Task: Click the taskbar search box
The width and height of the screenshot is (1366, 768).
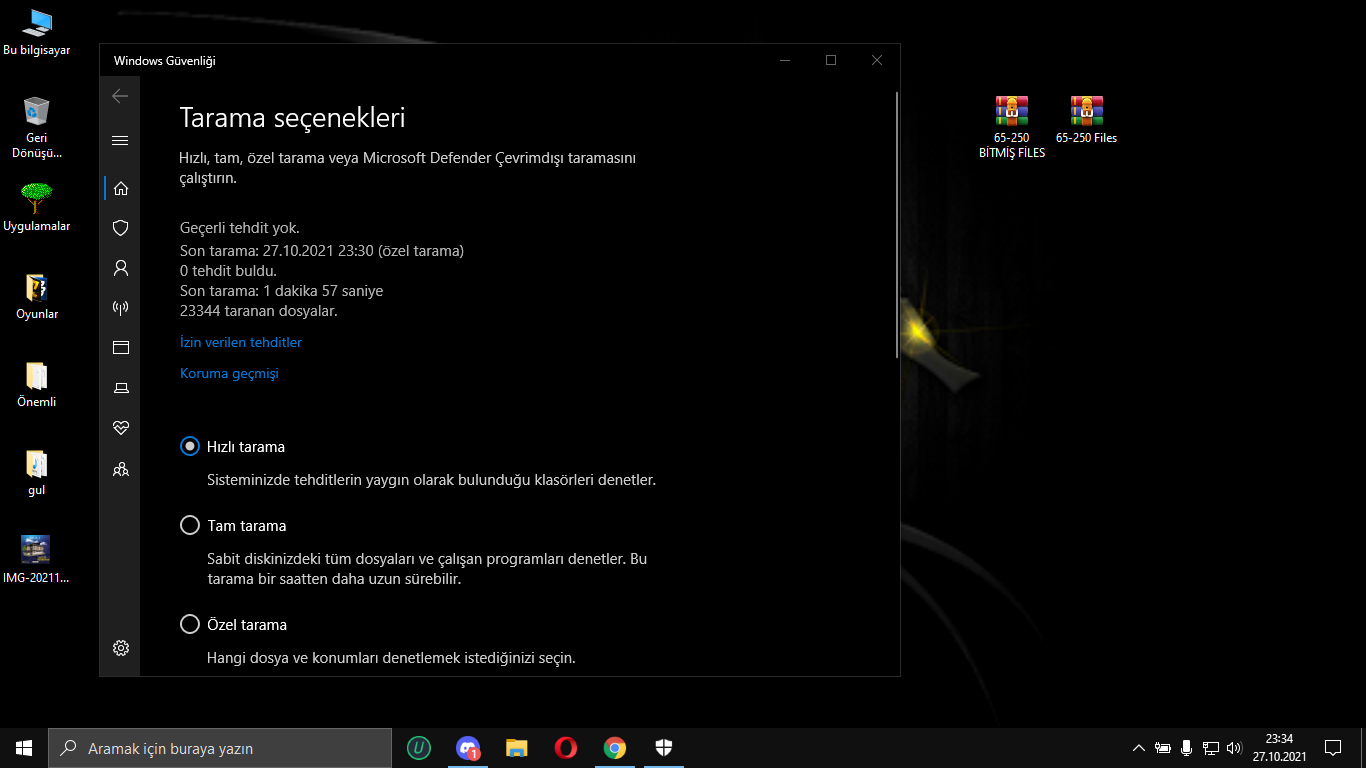Action: click(220, 748)
